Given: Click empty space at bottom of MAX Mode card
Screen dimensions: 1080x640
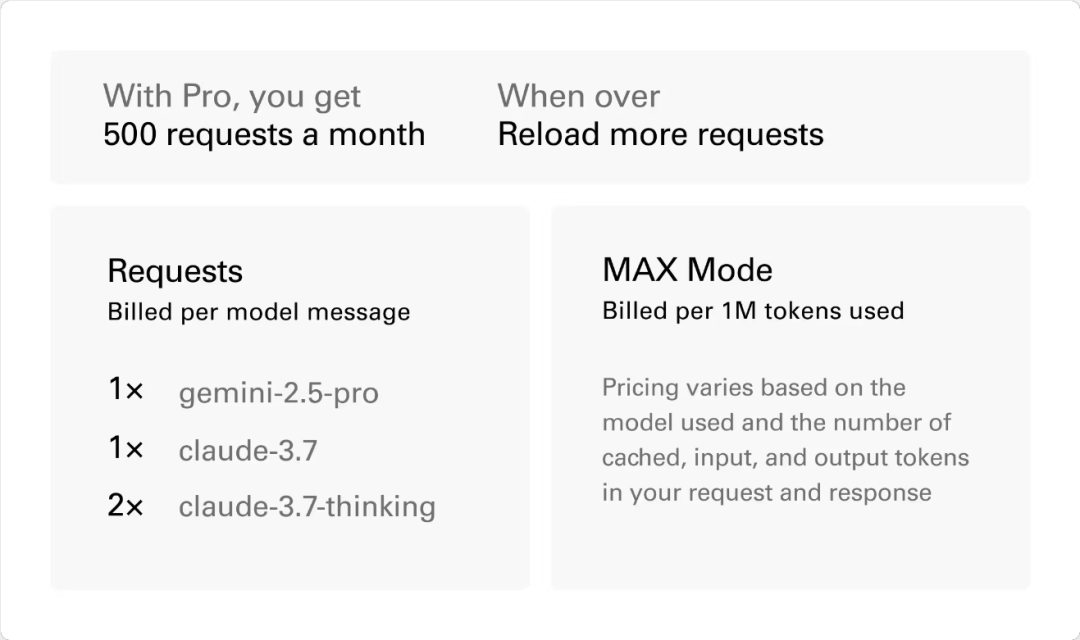Looking at the screenshot, I should [790, 555].
